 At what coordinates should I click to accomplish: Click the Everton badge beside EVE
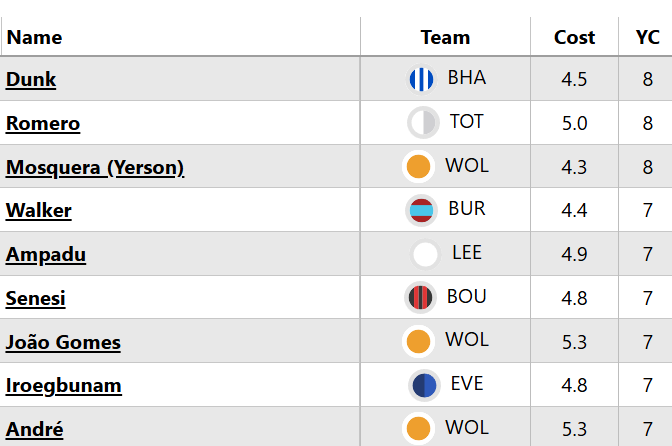click(423, 385)
